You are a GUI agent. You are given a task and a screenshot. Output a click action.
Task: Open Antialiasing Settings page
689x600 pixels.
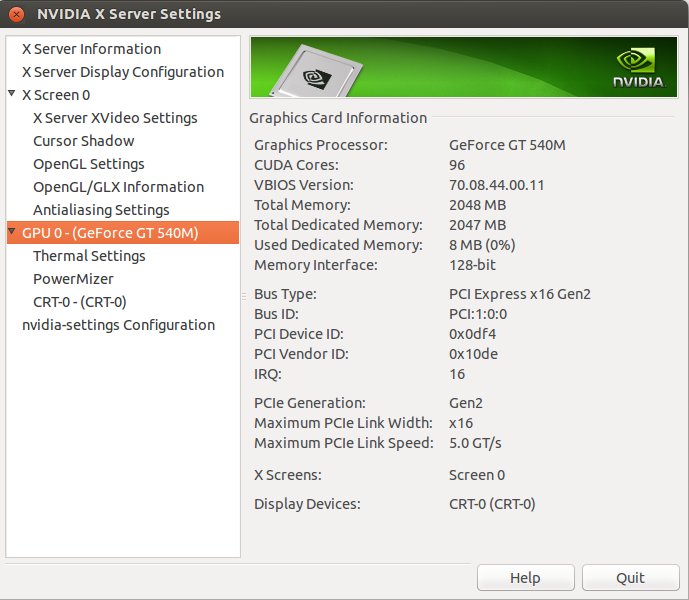tap(101, 210)
